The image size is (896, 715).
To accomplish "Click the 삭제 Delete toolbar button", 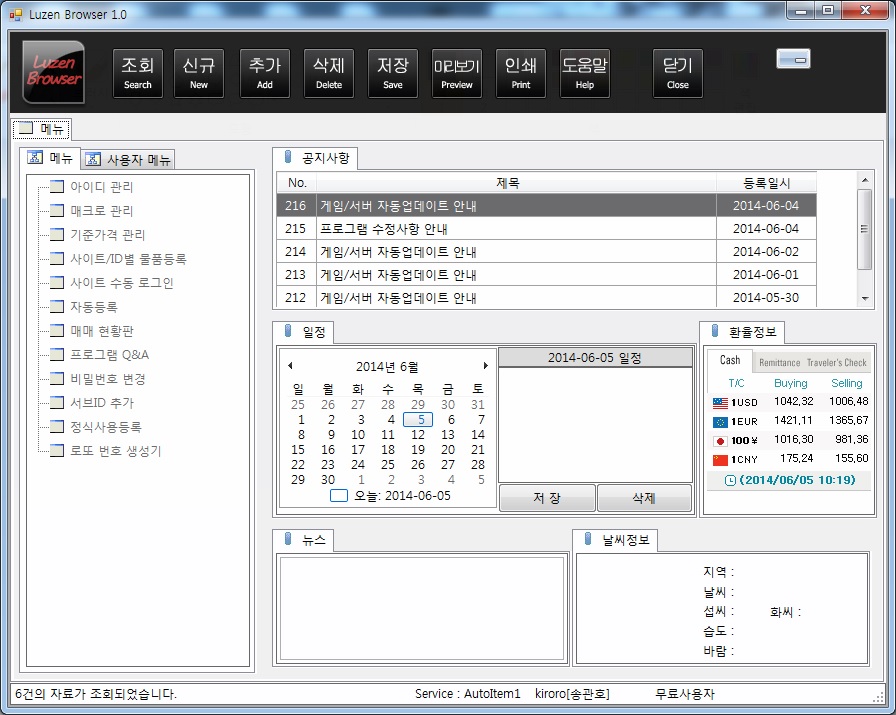I will coord(329,73).
